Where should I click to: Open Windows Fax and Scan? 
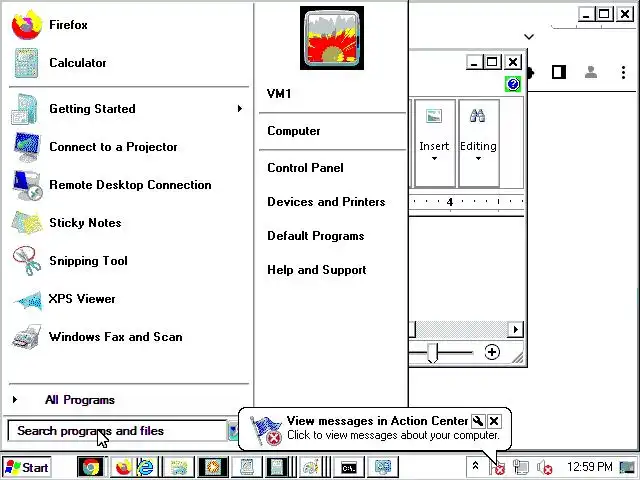point(129,337)
